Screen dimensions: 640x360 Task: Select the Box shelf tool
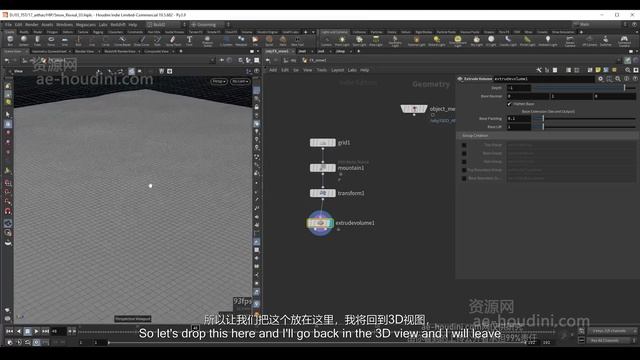pyautogui.click(x=10, y=40)
